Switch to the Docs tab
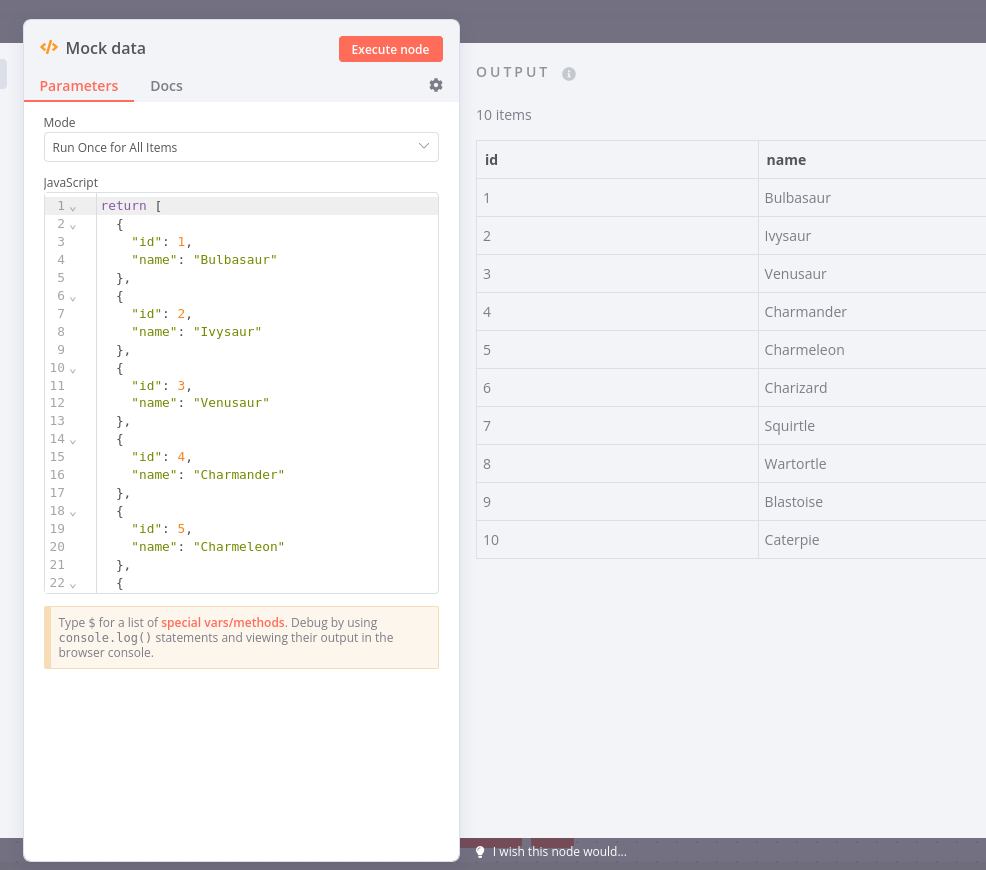This screenshot has height=870, width=986. pos(166,86)
